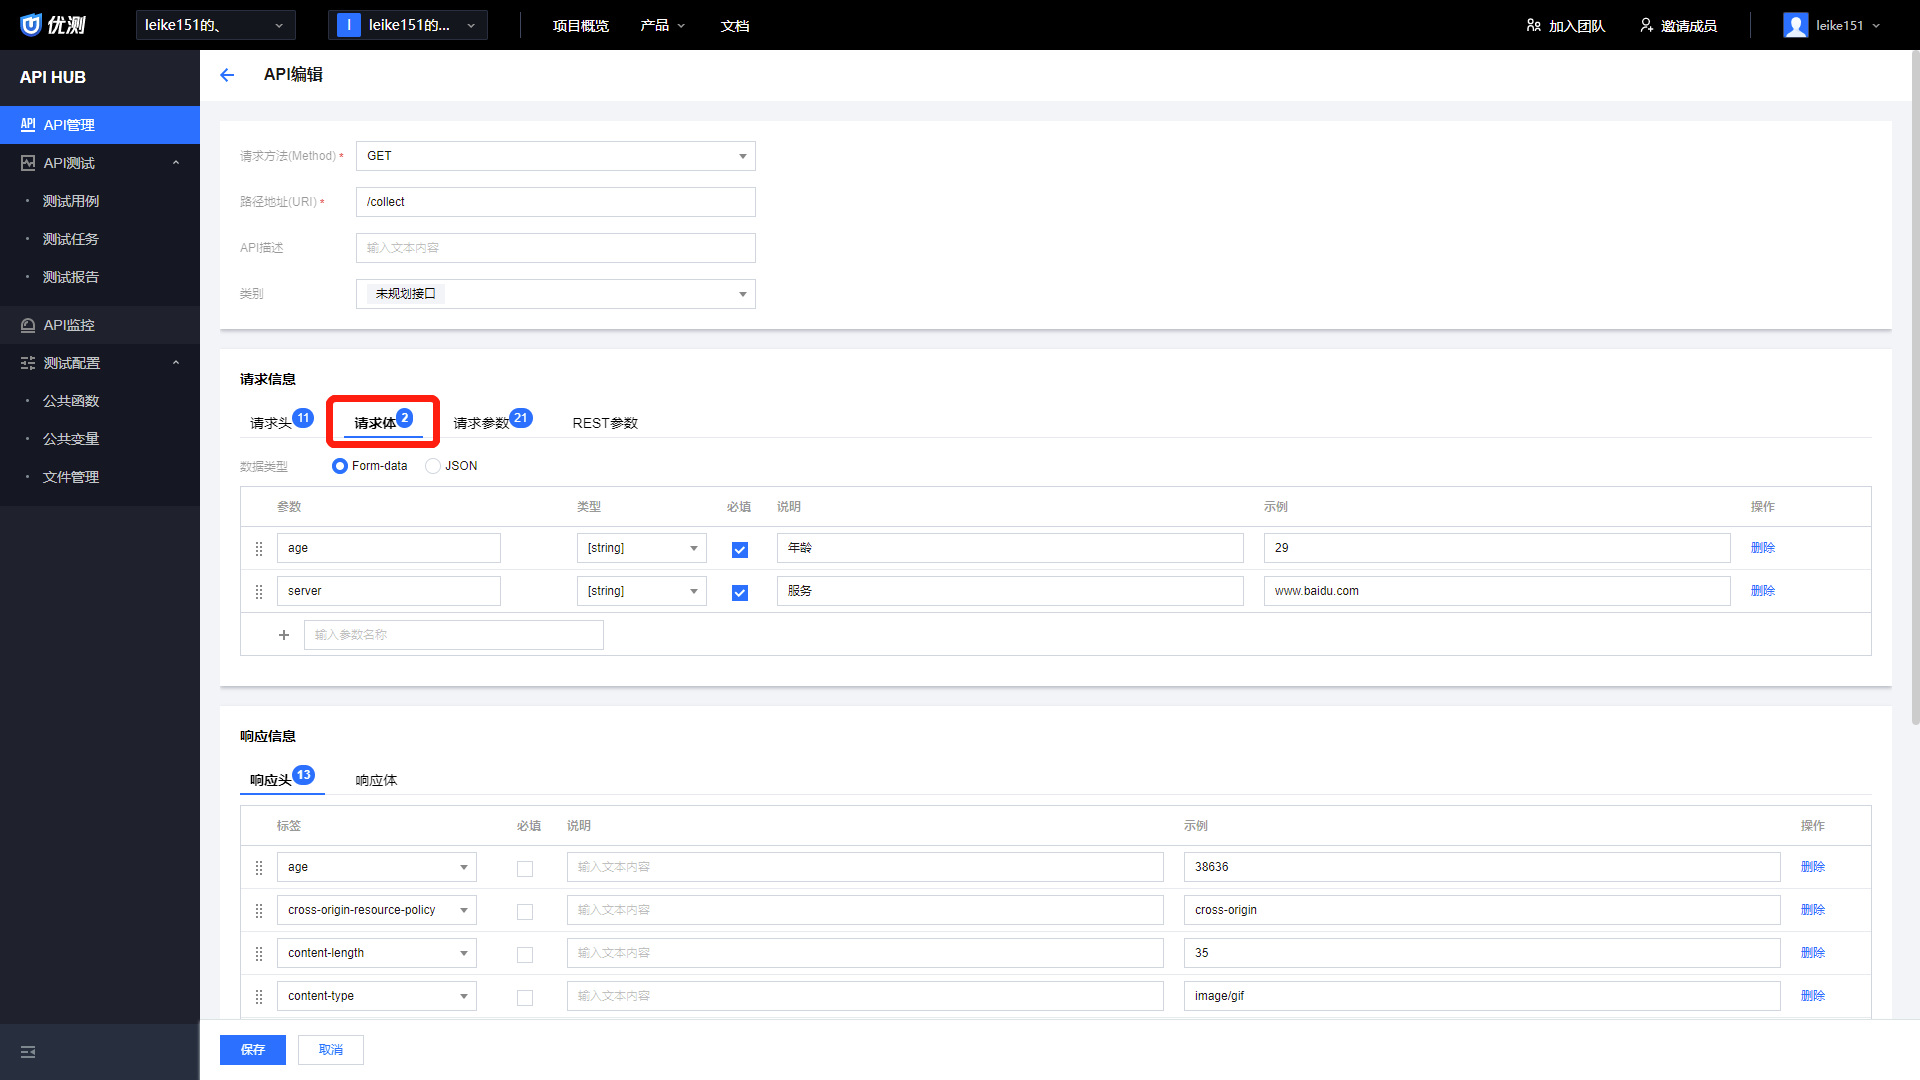Toggle the age parameter 必值 checkbox
The width and height of the screenshot is (1920, 1080).
(740, 547)
